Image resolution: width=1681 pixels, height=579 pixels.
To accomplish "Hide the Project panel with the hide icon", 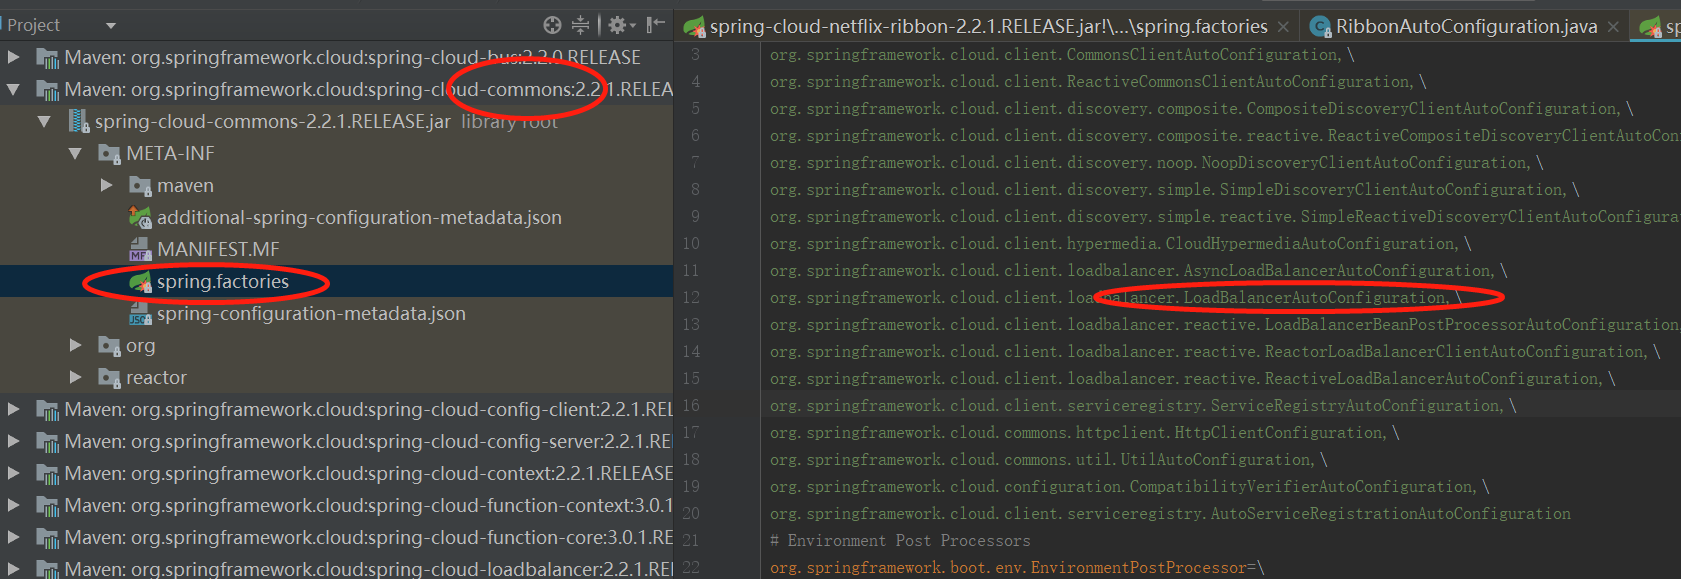I will pos(656,25).
